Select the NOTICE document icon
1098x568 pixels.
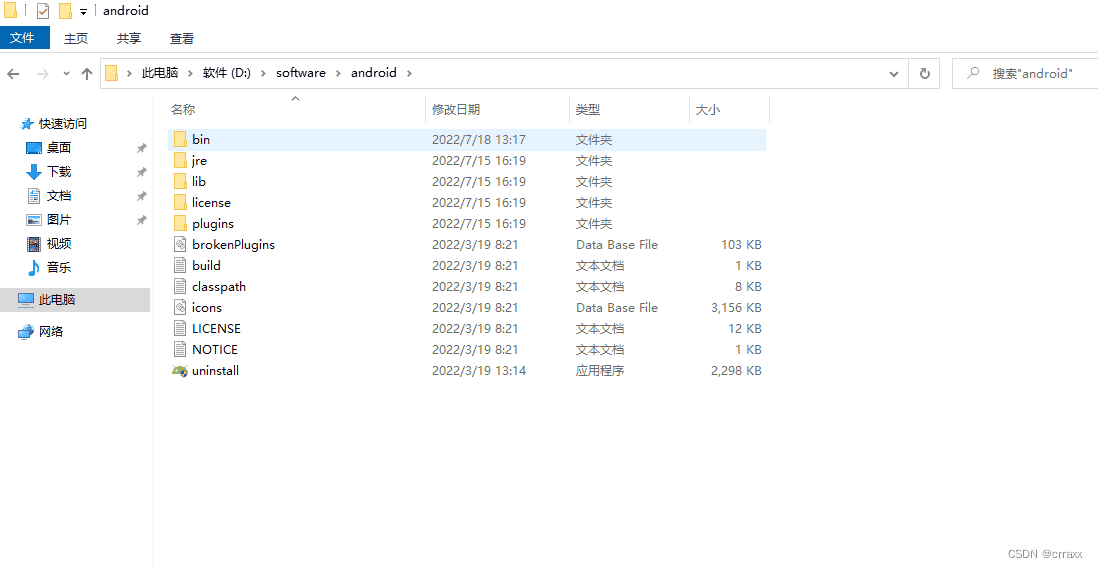click(180, 349)
